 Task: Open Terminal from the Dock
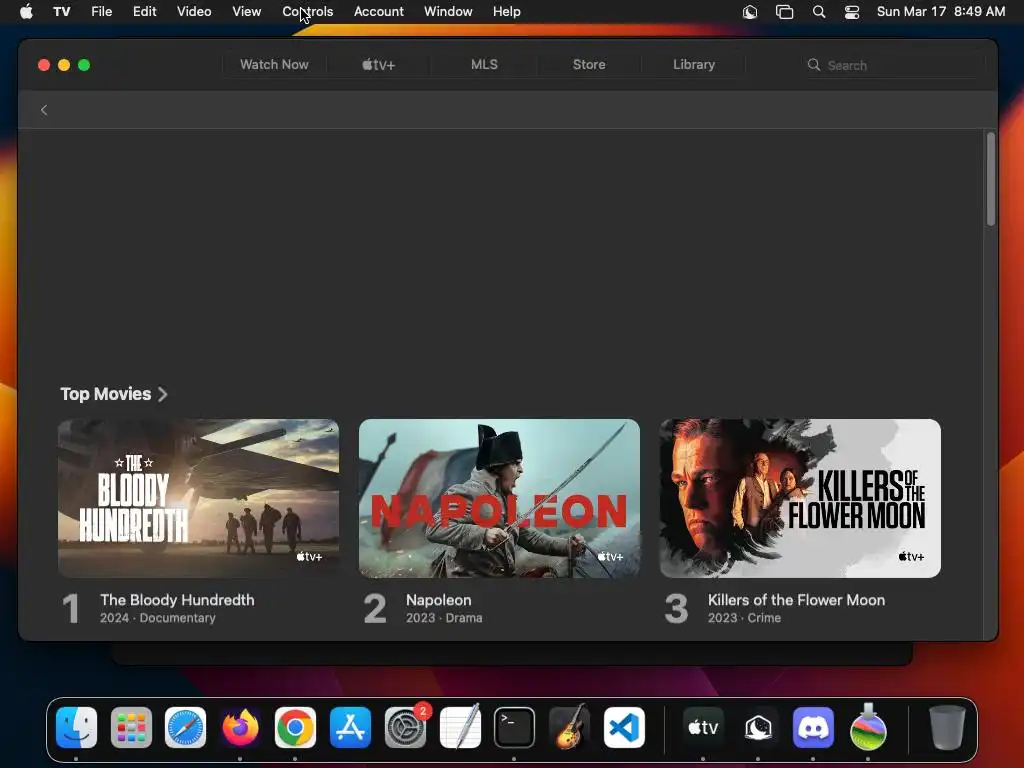click(515, 727)
